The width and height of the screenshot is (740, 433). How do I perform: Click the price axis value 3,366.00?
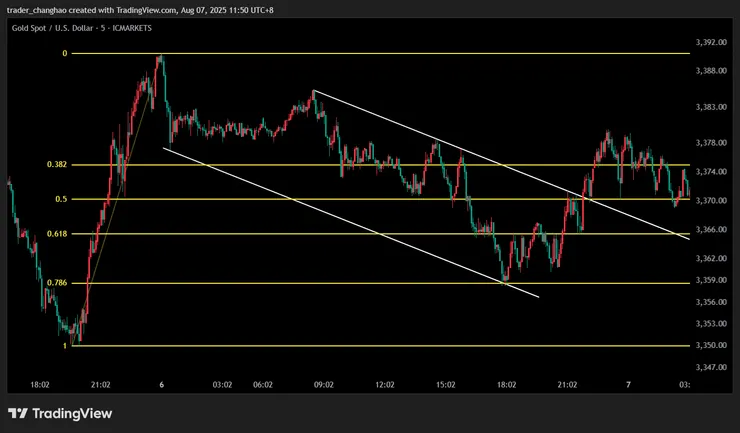tap(711, 229)
